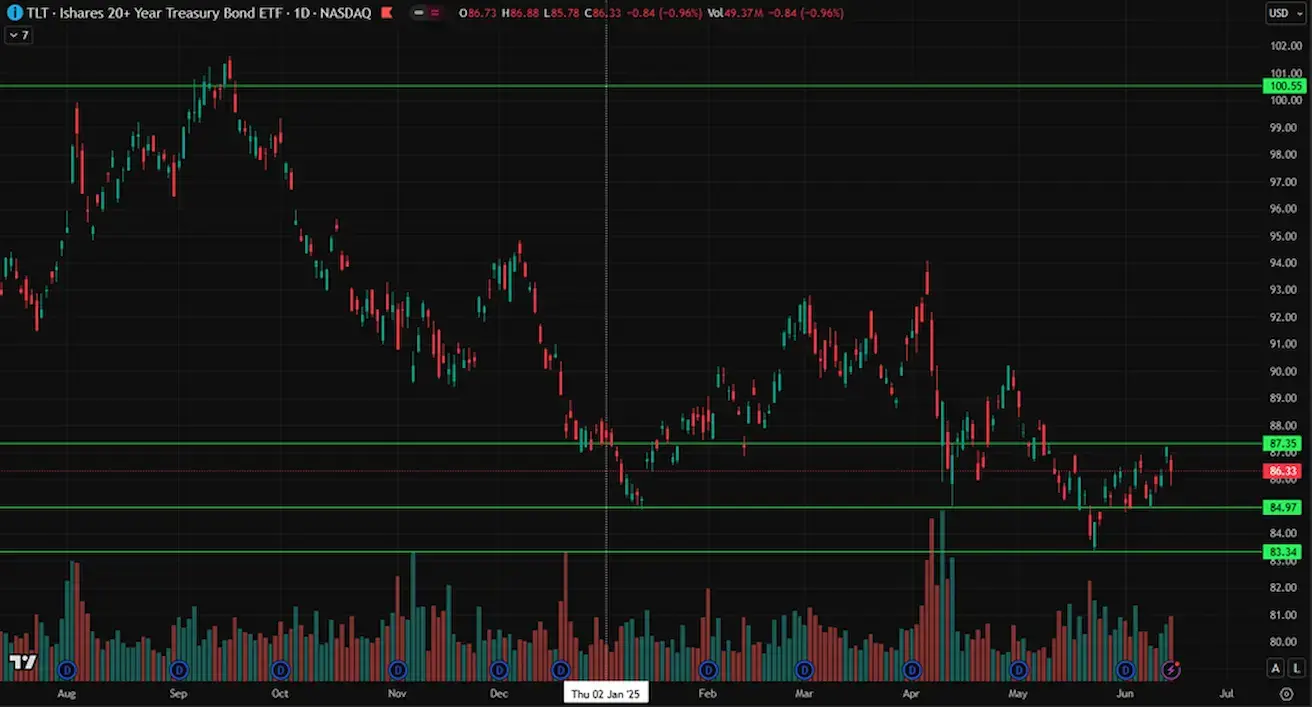The width and height of the screenshot is (1312, 707).
Task: Open the dividend marker above Nov
Action: tap(397, 669)
